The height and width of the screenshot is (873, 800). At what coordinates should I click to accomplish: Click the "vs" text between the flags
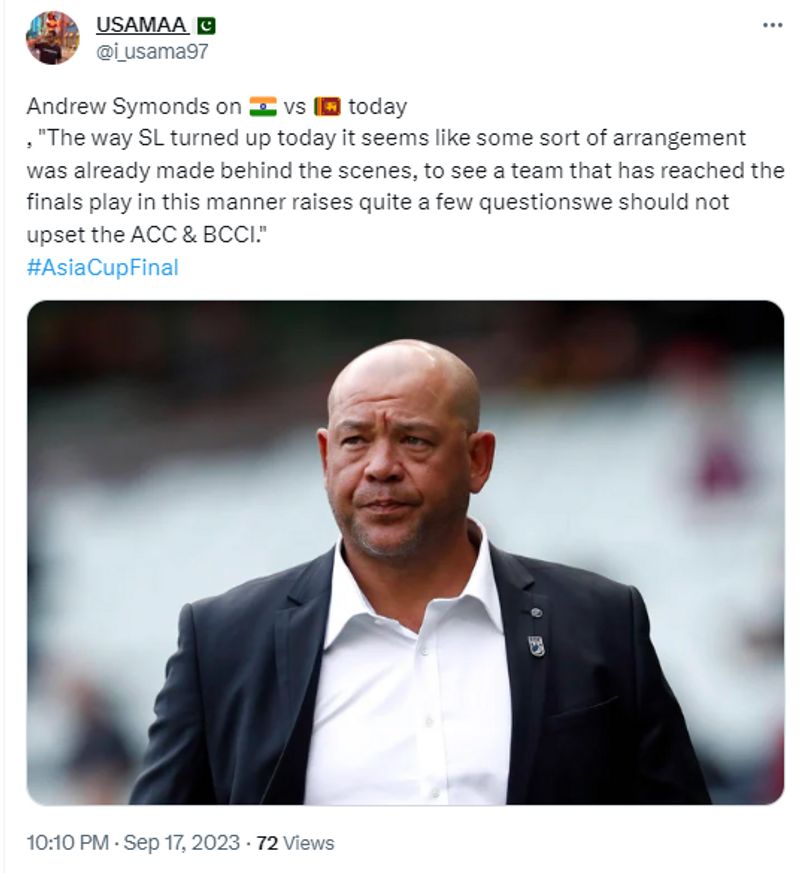click(295, 106)
